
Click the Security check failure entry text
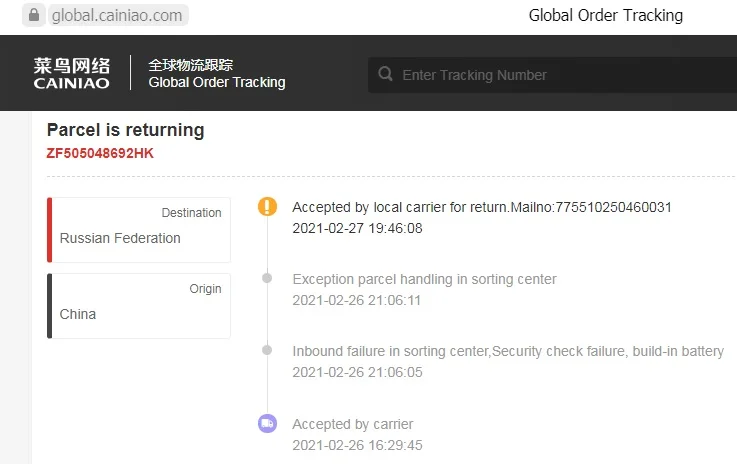point(508,351)
